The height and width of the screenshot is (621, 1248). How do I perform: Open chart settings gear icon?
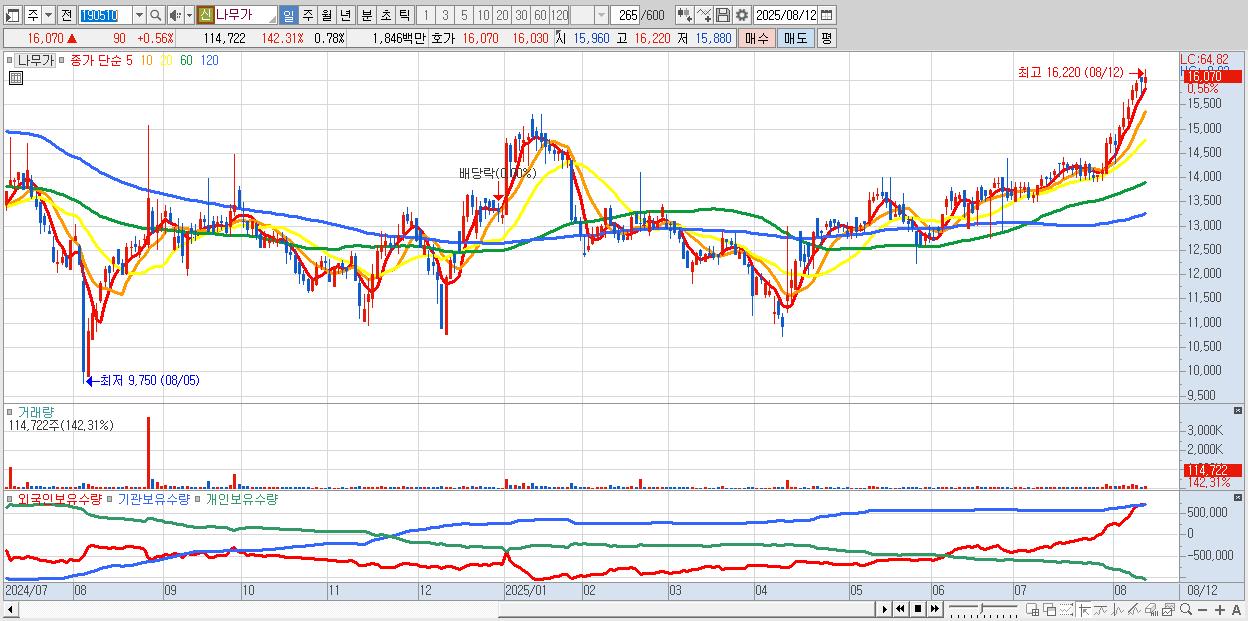point(741,15)
